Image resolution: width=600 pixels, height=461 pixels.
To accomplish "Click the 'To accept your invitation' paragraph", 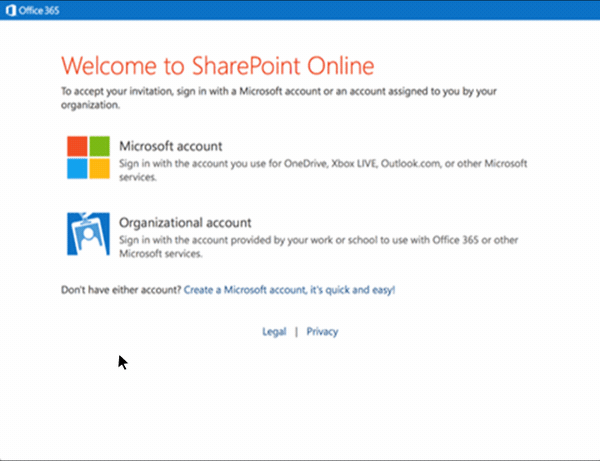I will click(x=279, y=98).
